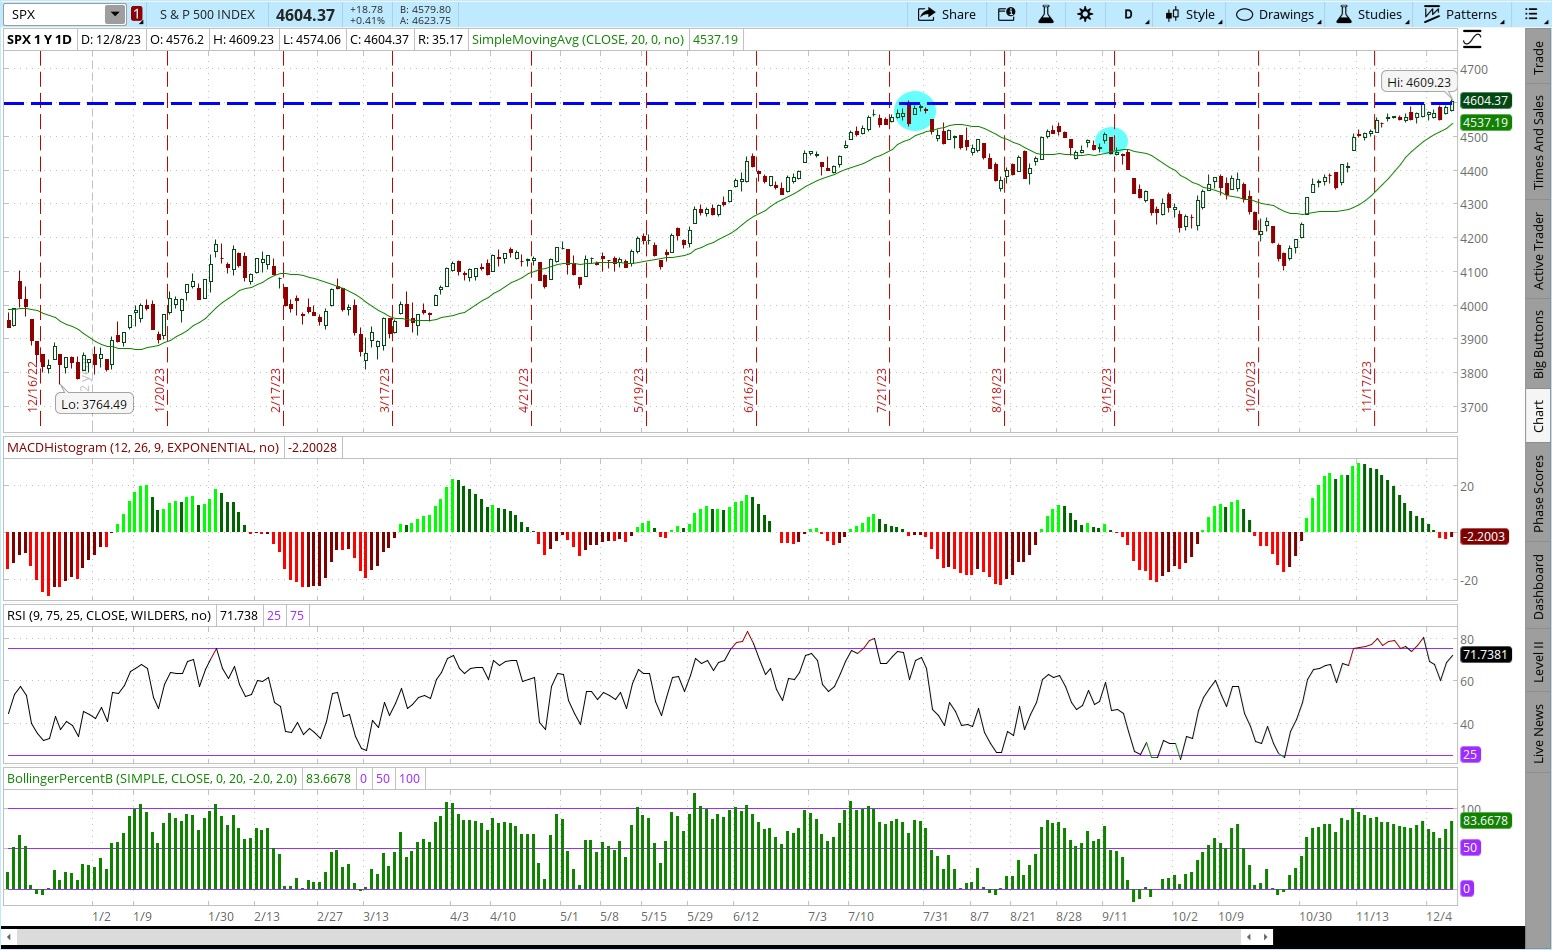Viewport: 1552px width, 950px height.
Task: Select the Live News side tab
Action: (1539, 733)
